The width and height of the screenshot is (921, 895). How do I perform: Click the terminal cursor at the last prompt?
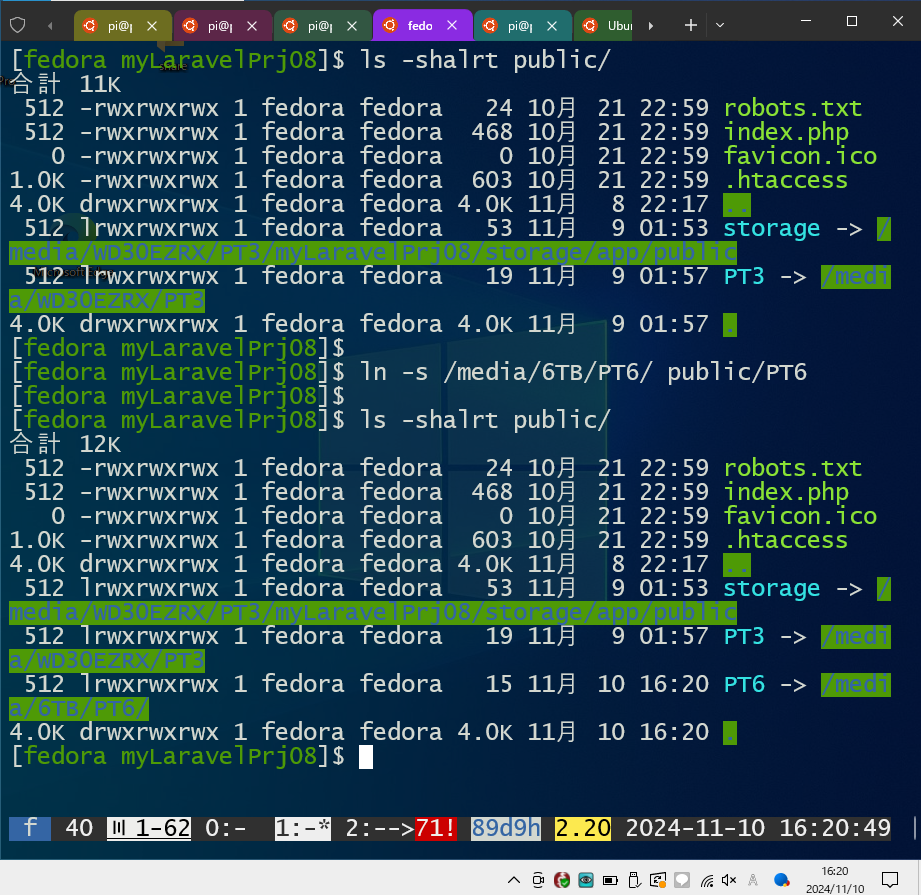pyautogui.click(x=366, y=757)
